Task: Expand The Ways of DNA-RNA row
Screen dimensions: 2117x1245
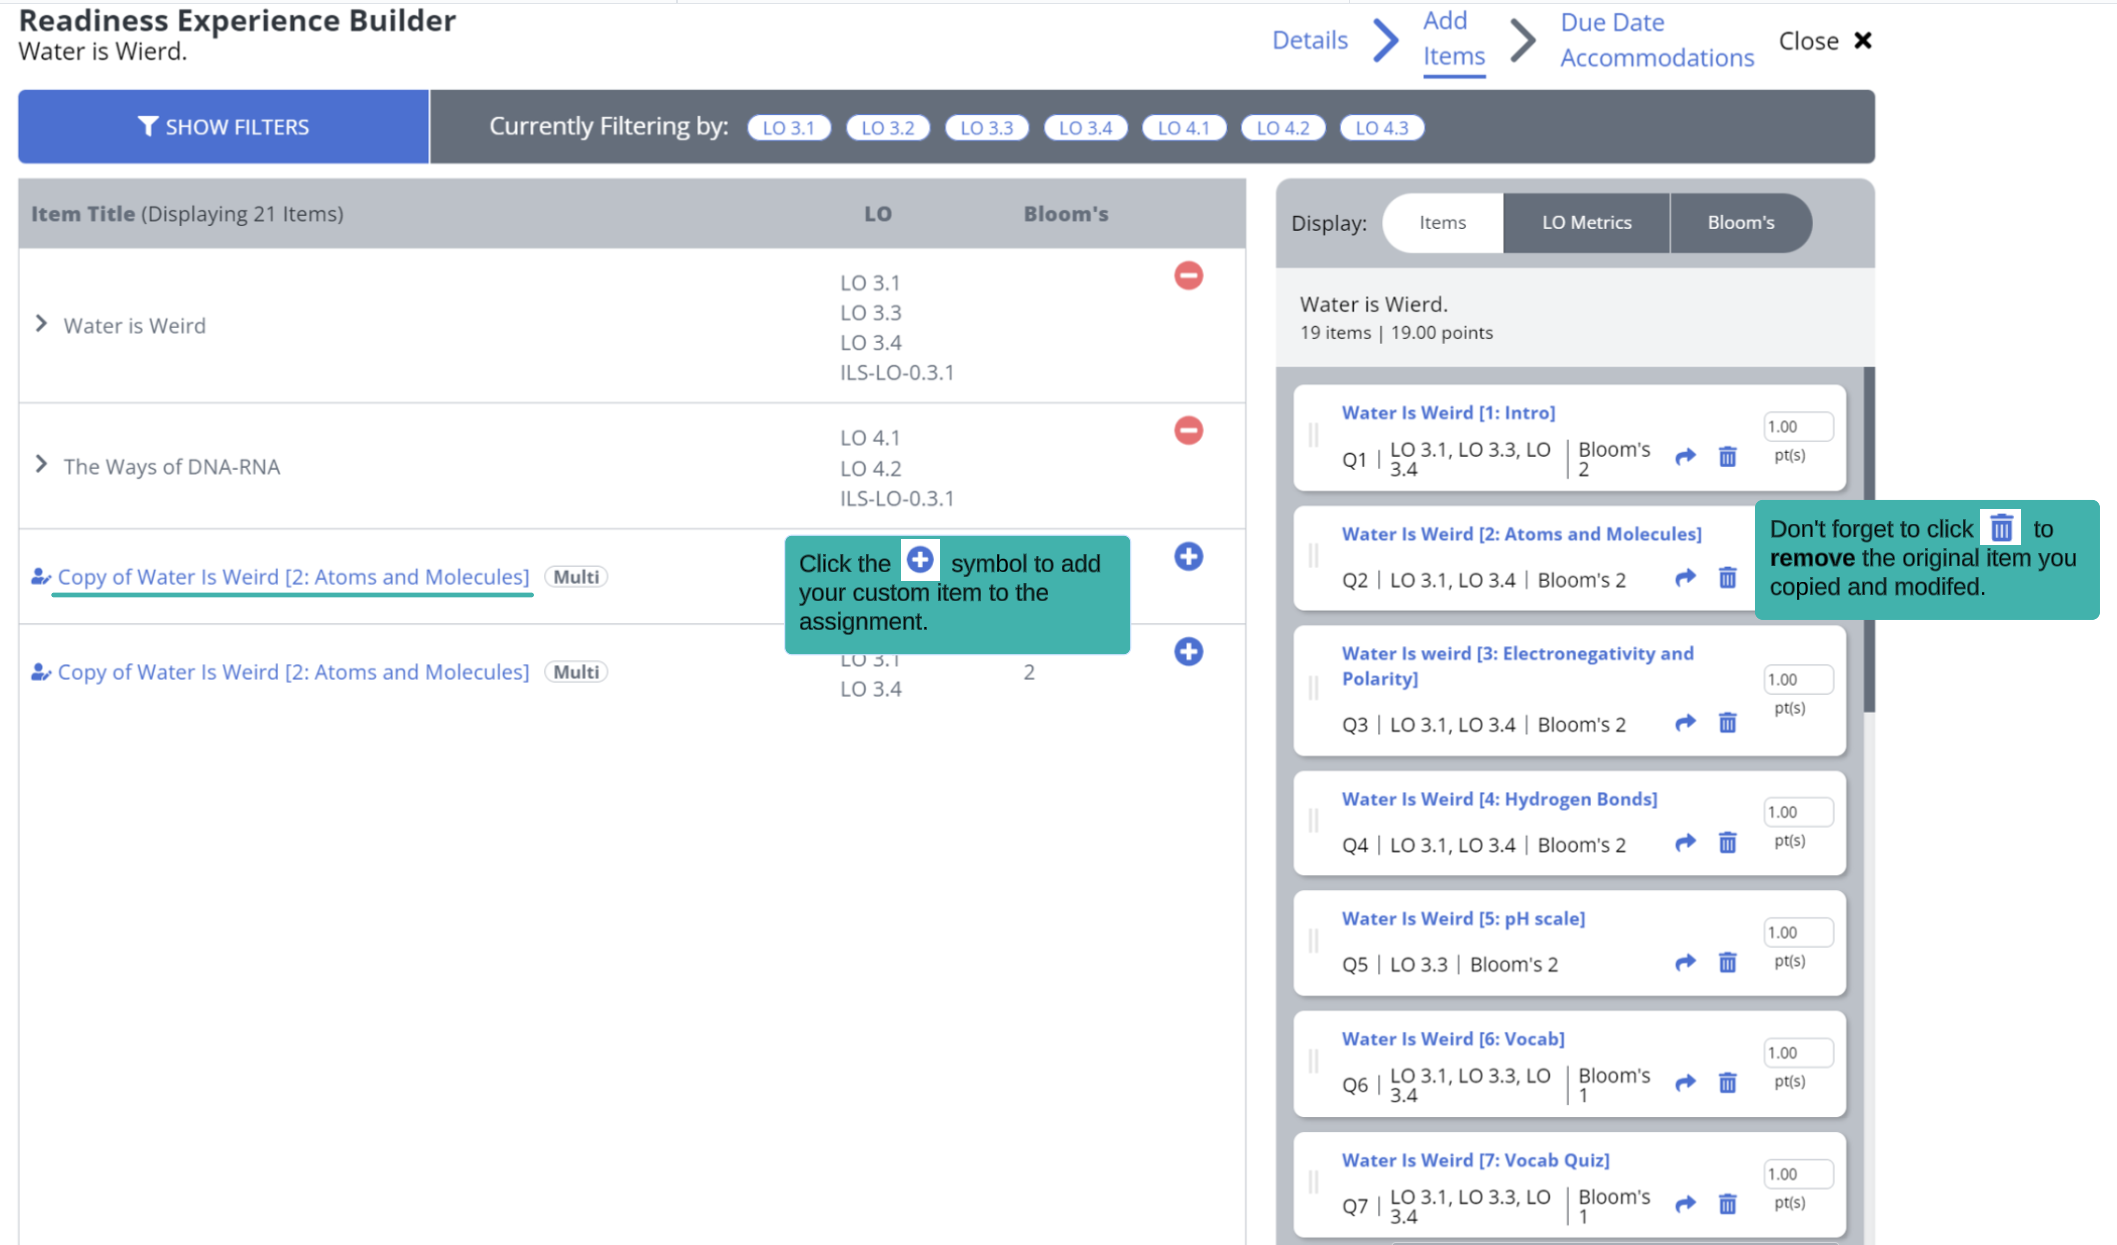Action: tap(41, 465)
